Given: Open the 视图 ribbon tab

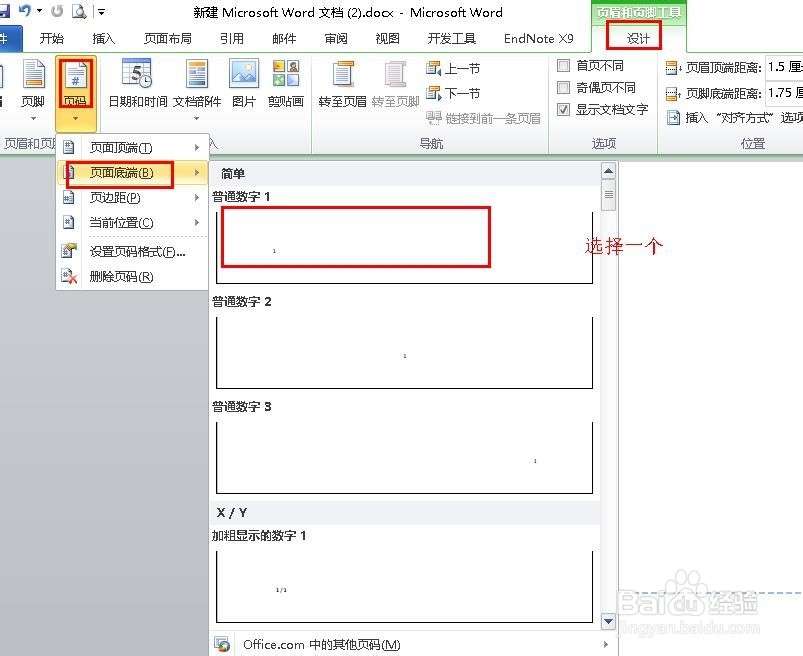Looking at the screenshot, I should click(x=388, y=38).
